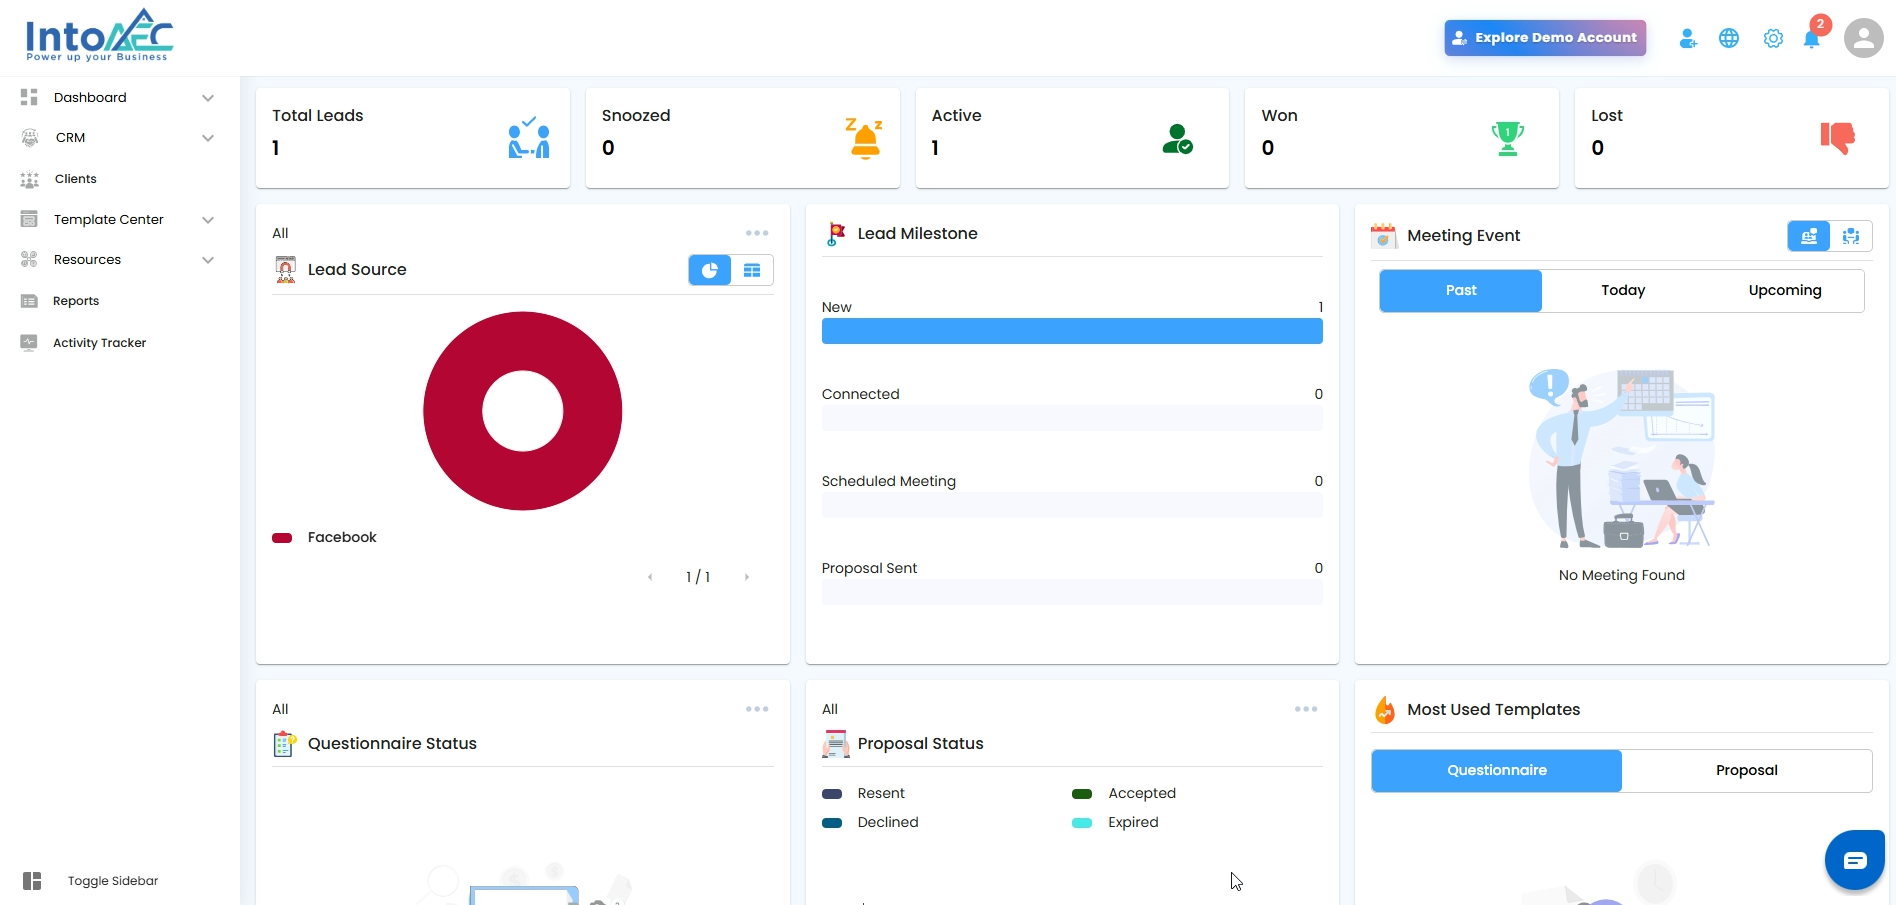Click the CRM sidebar icon
Viewport: 1896px width, 905px height.
(30, 138)
